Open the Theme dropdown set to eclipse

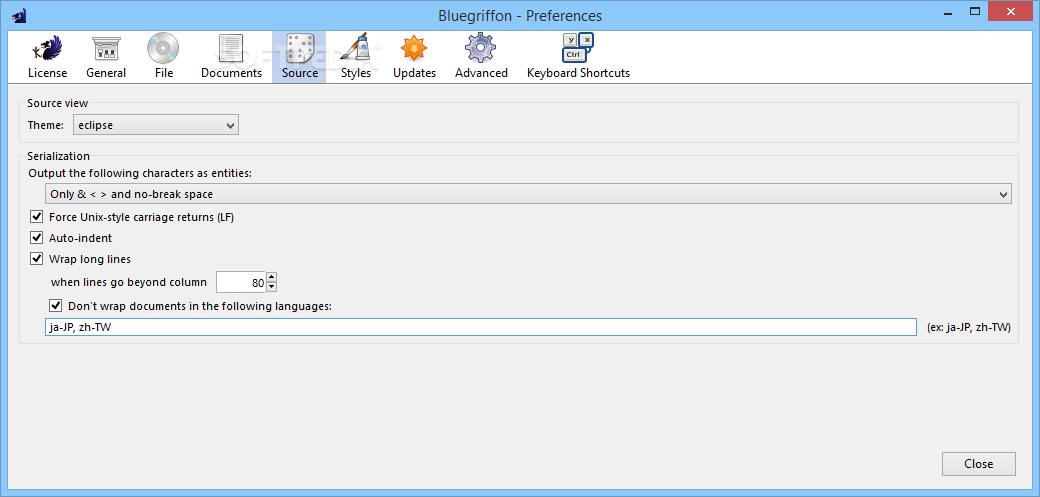coord(156,125)
